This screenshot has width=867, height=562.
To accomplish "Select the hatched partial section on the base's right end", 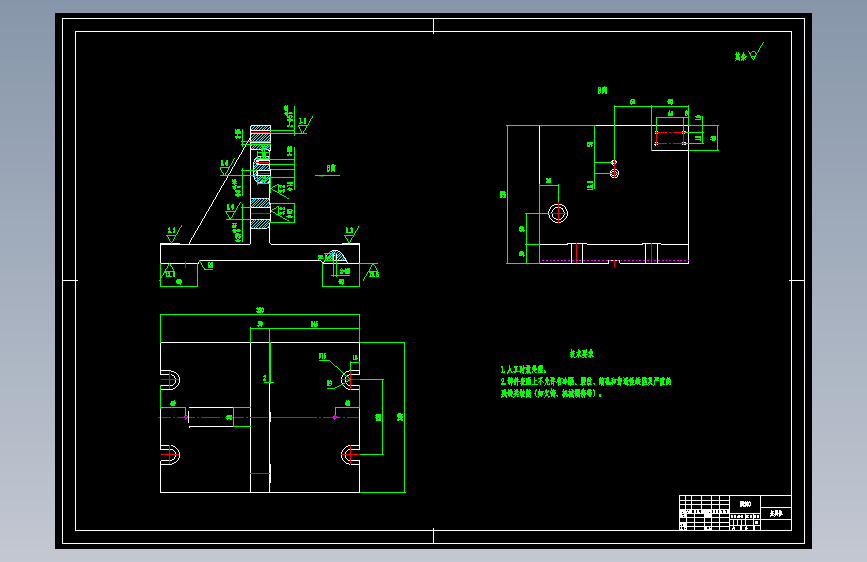I will pyautogui.click(x=336, y=256).
